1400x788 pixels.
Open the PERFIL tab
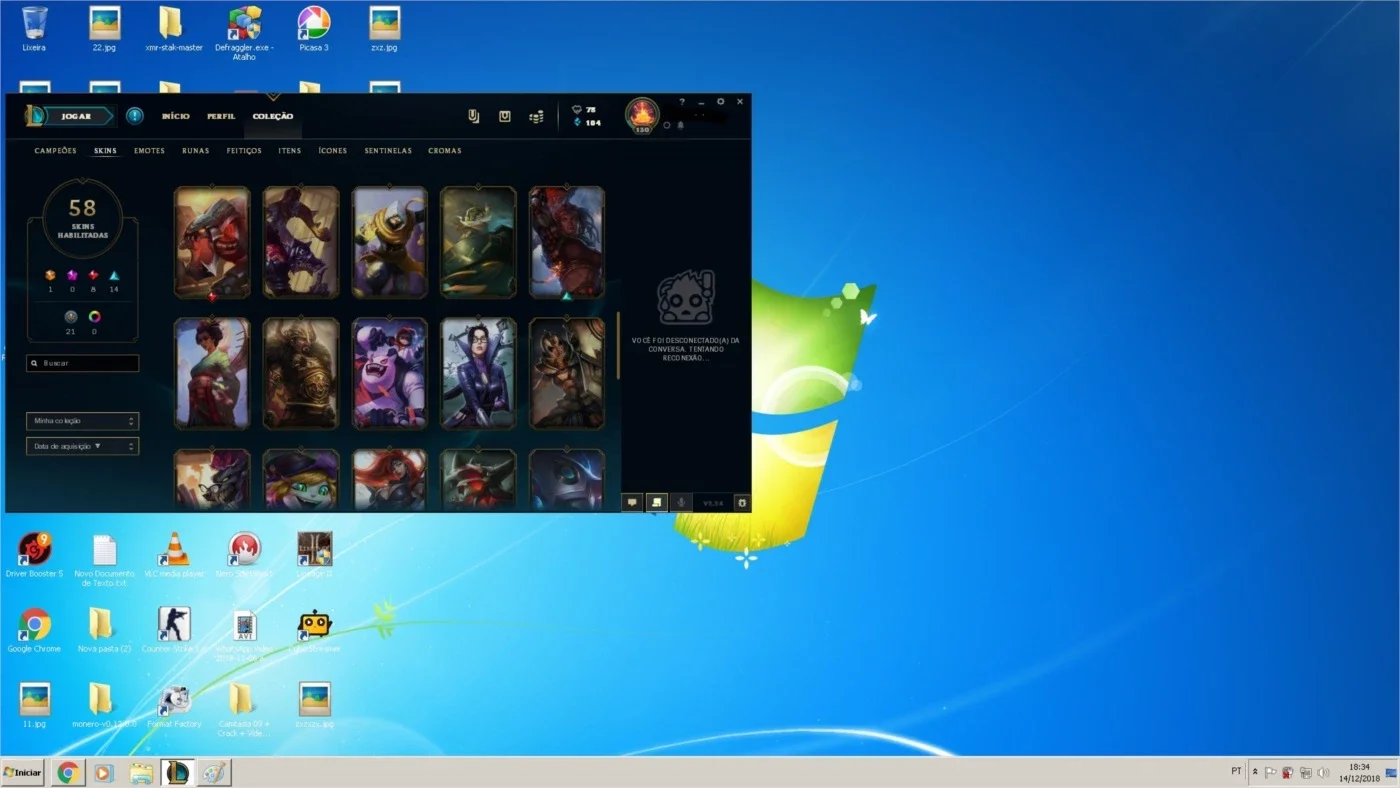click(221, 116)
